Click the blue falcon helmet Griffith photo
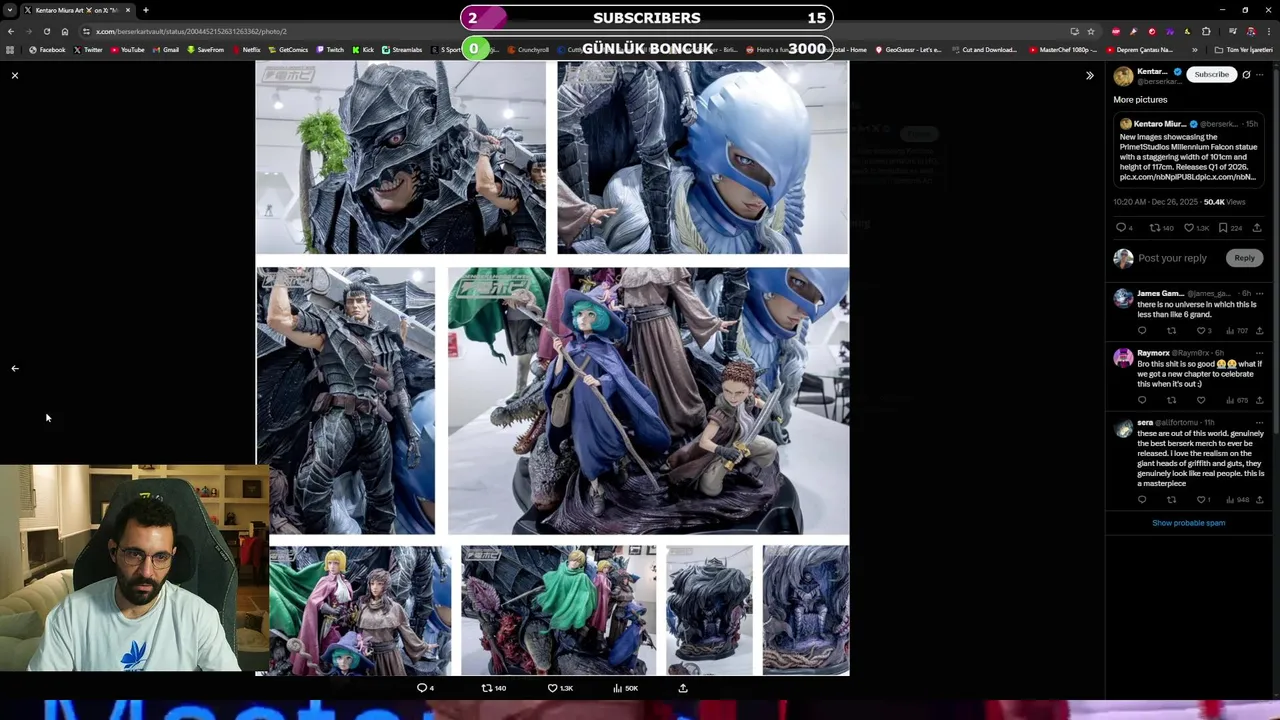 (702, 157)
